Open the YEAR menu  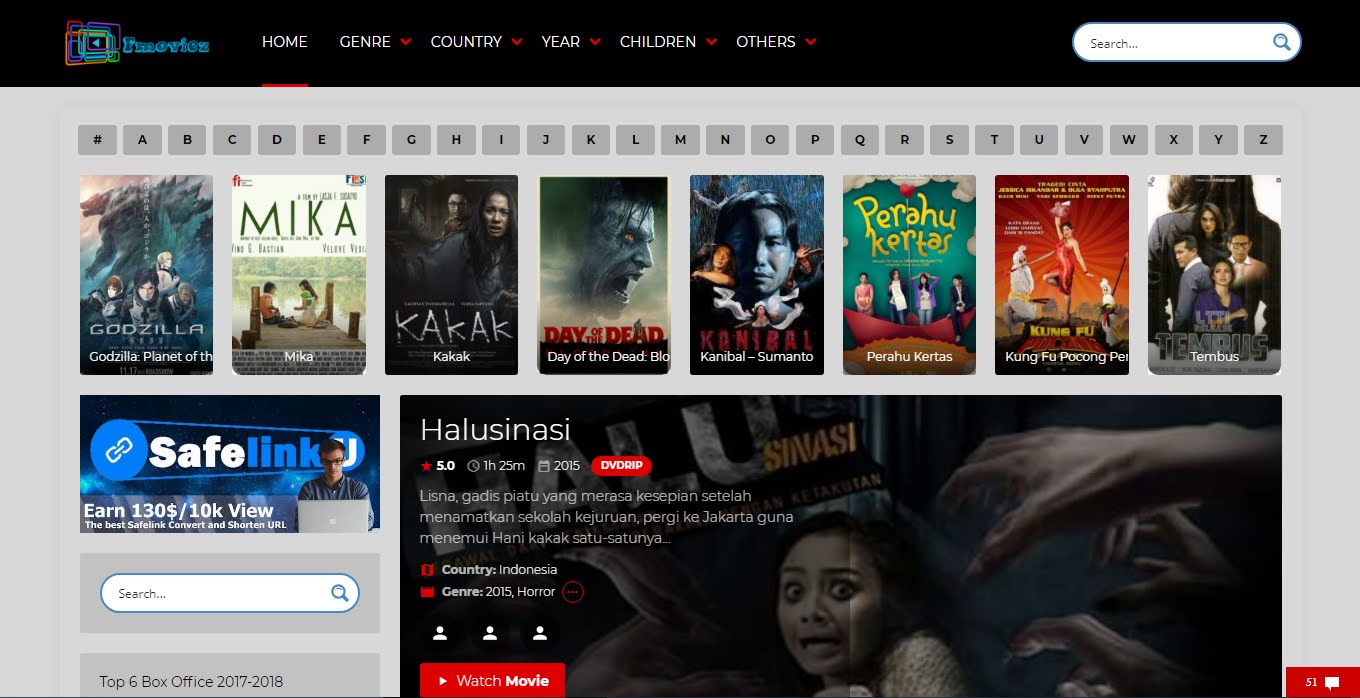(x=560, y=42)
